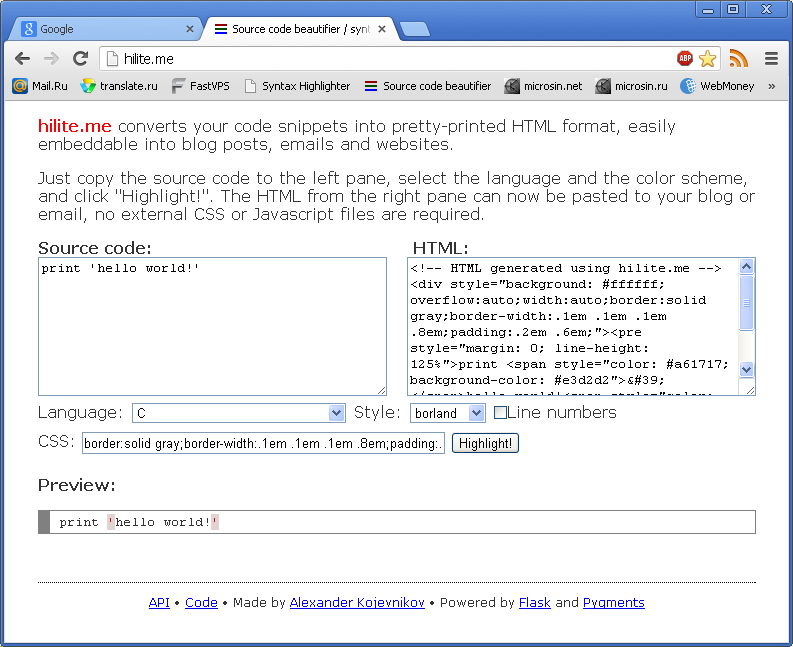The image size is (793, 647).
Task: Open the AdBlock Plus ABP icon
Action: tap(685, 59)
